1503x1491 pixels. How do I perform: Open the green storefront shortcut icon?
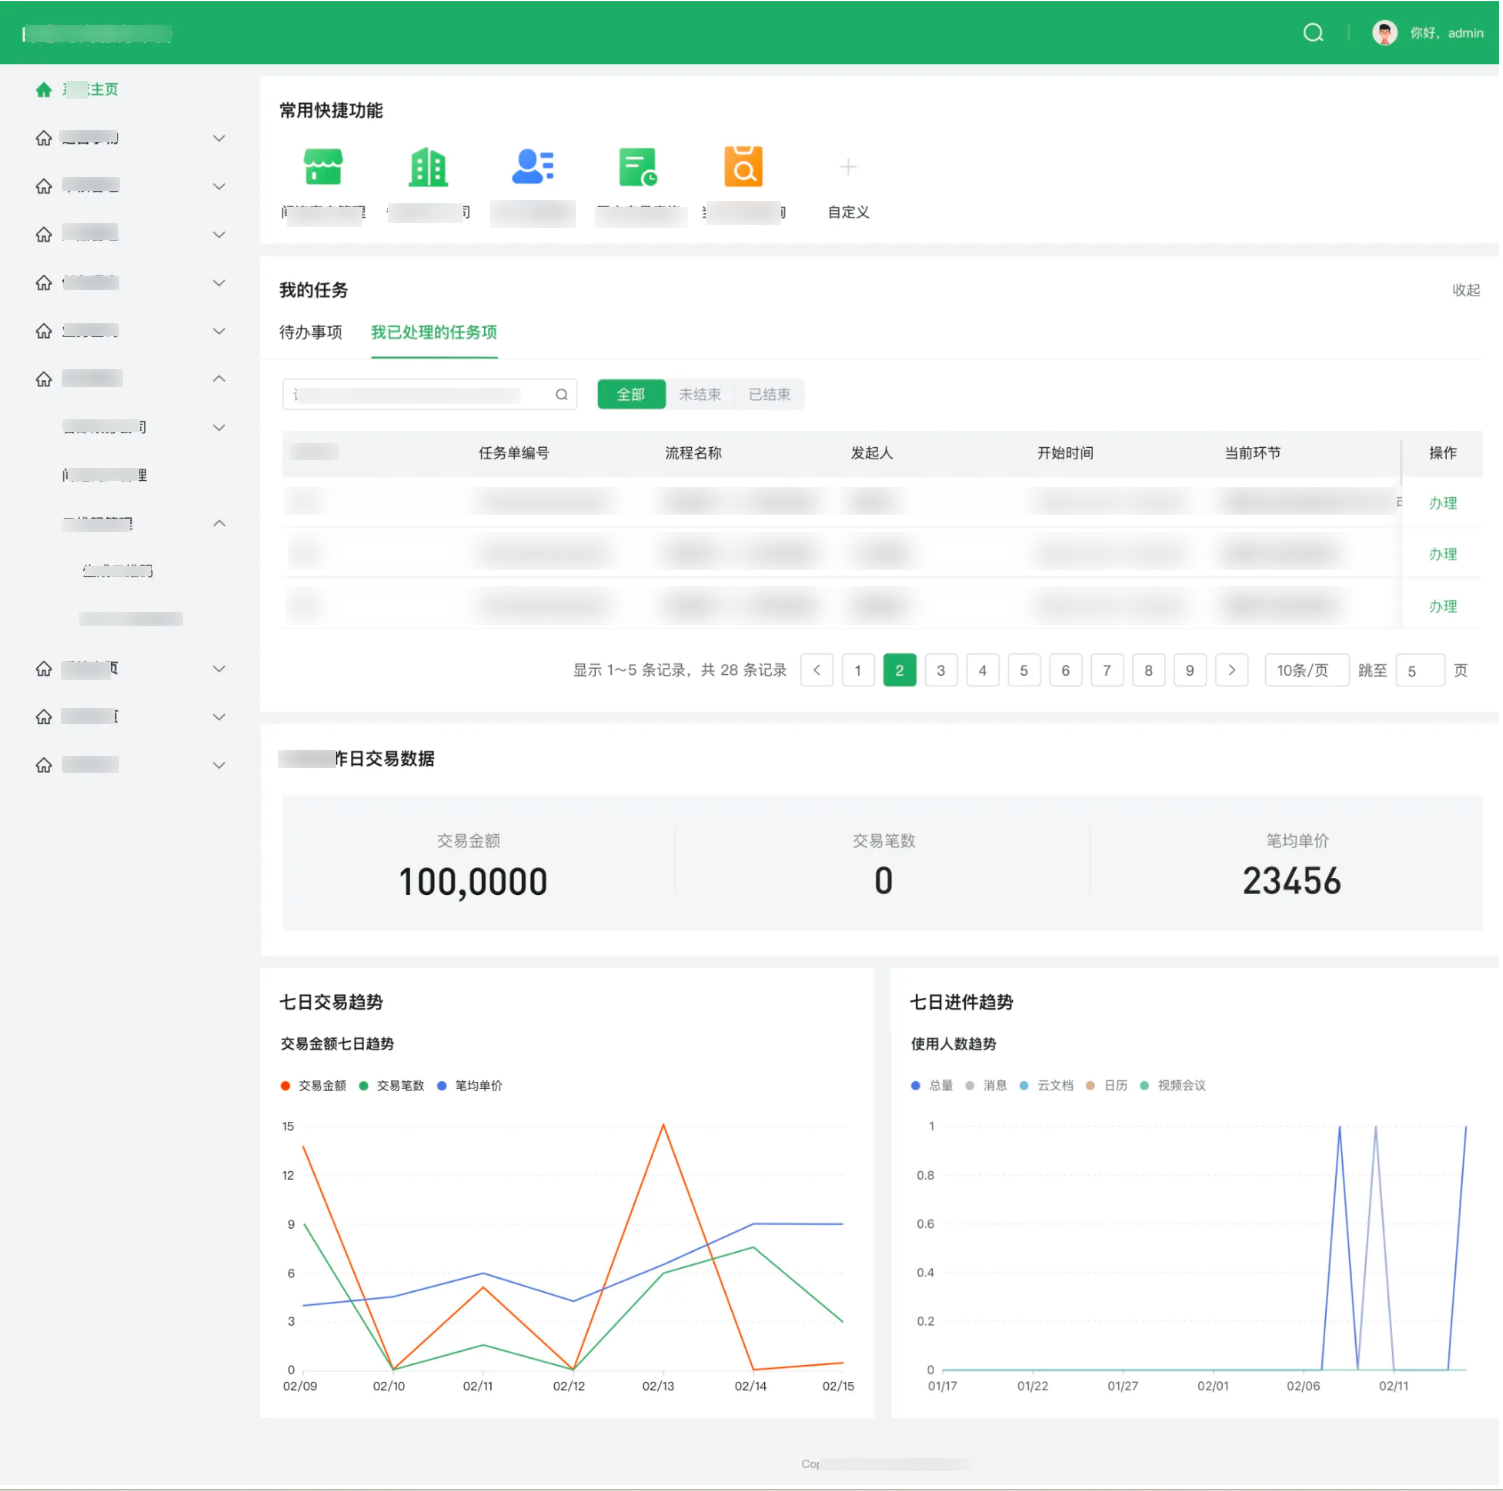pyautogui.click(x=323, y=166)
